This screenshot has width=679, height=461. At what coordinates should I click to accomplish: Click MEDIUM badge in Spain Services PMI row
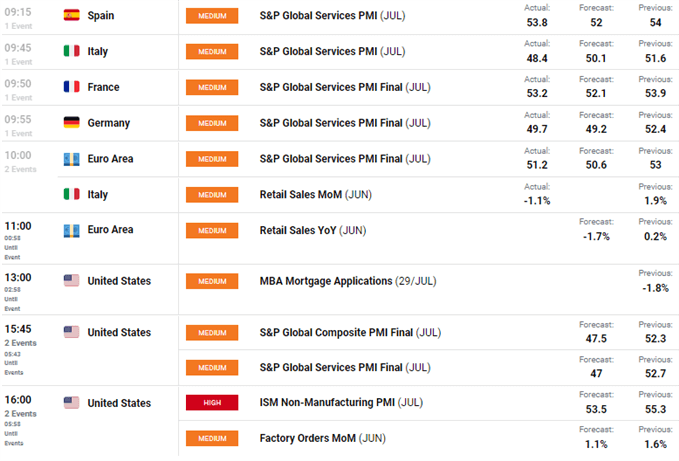pos(212,16)
